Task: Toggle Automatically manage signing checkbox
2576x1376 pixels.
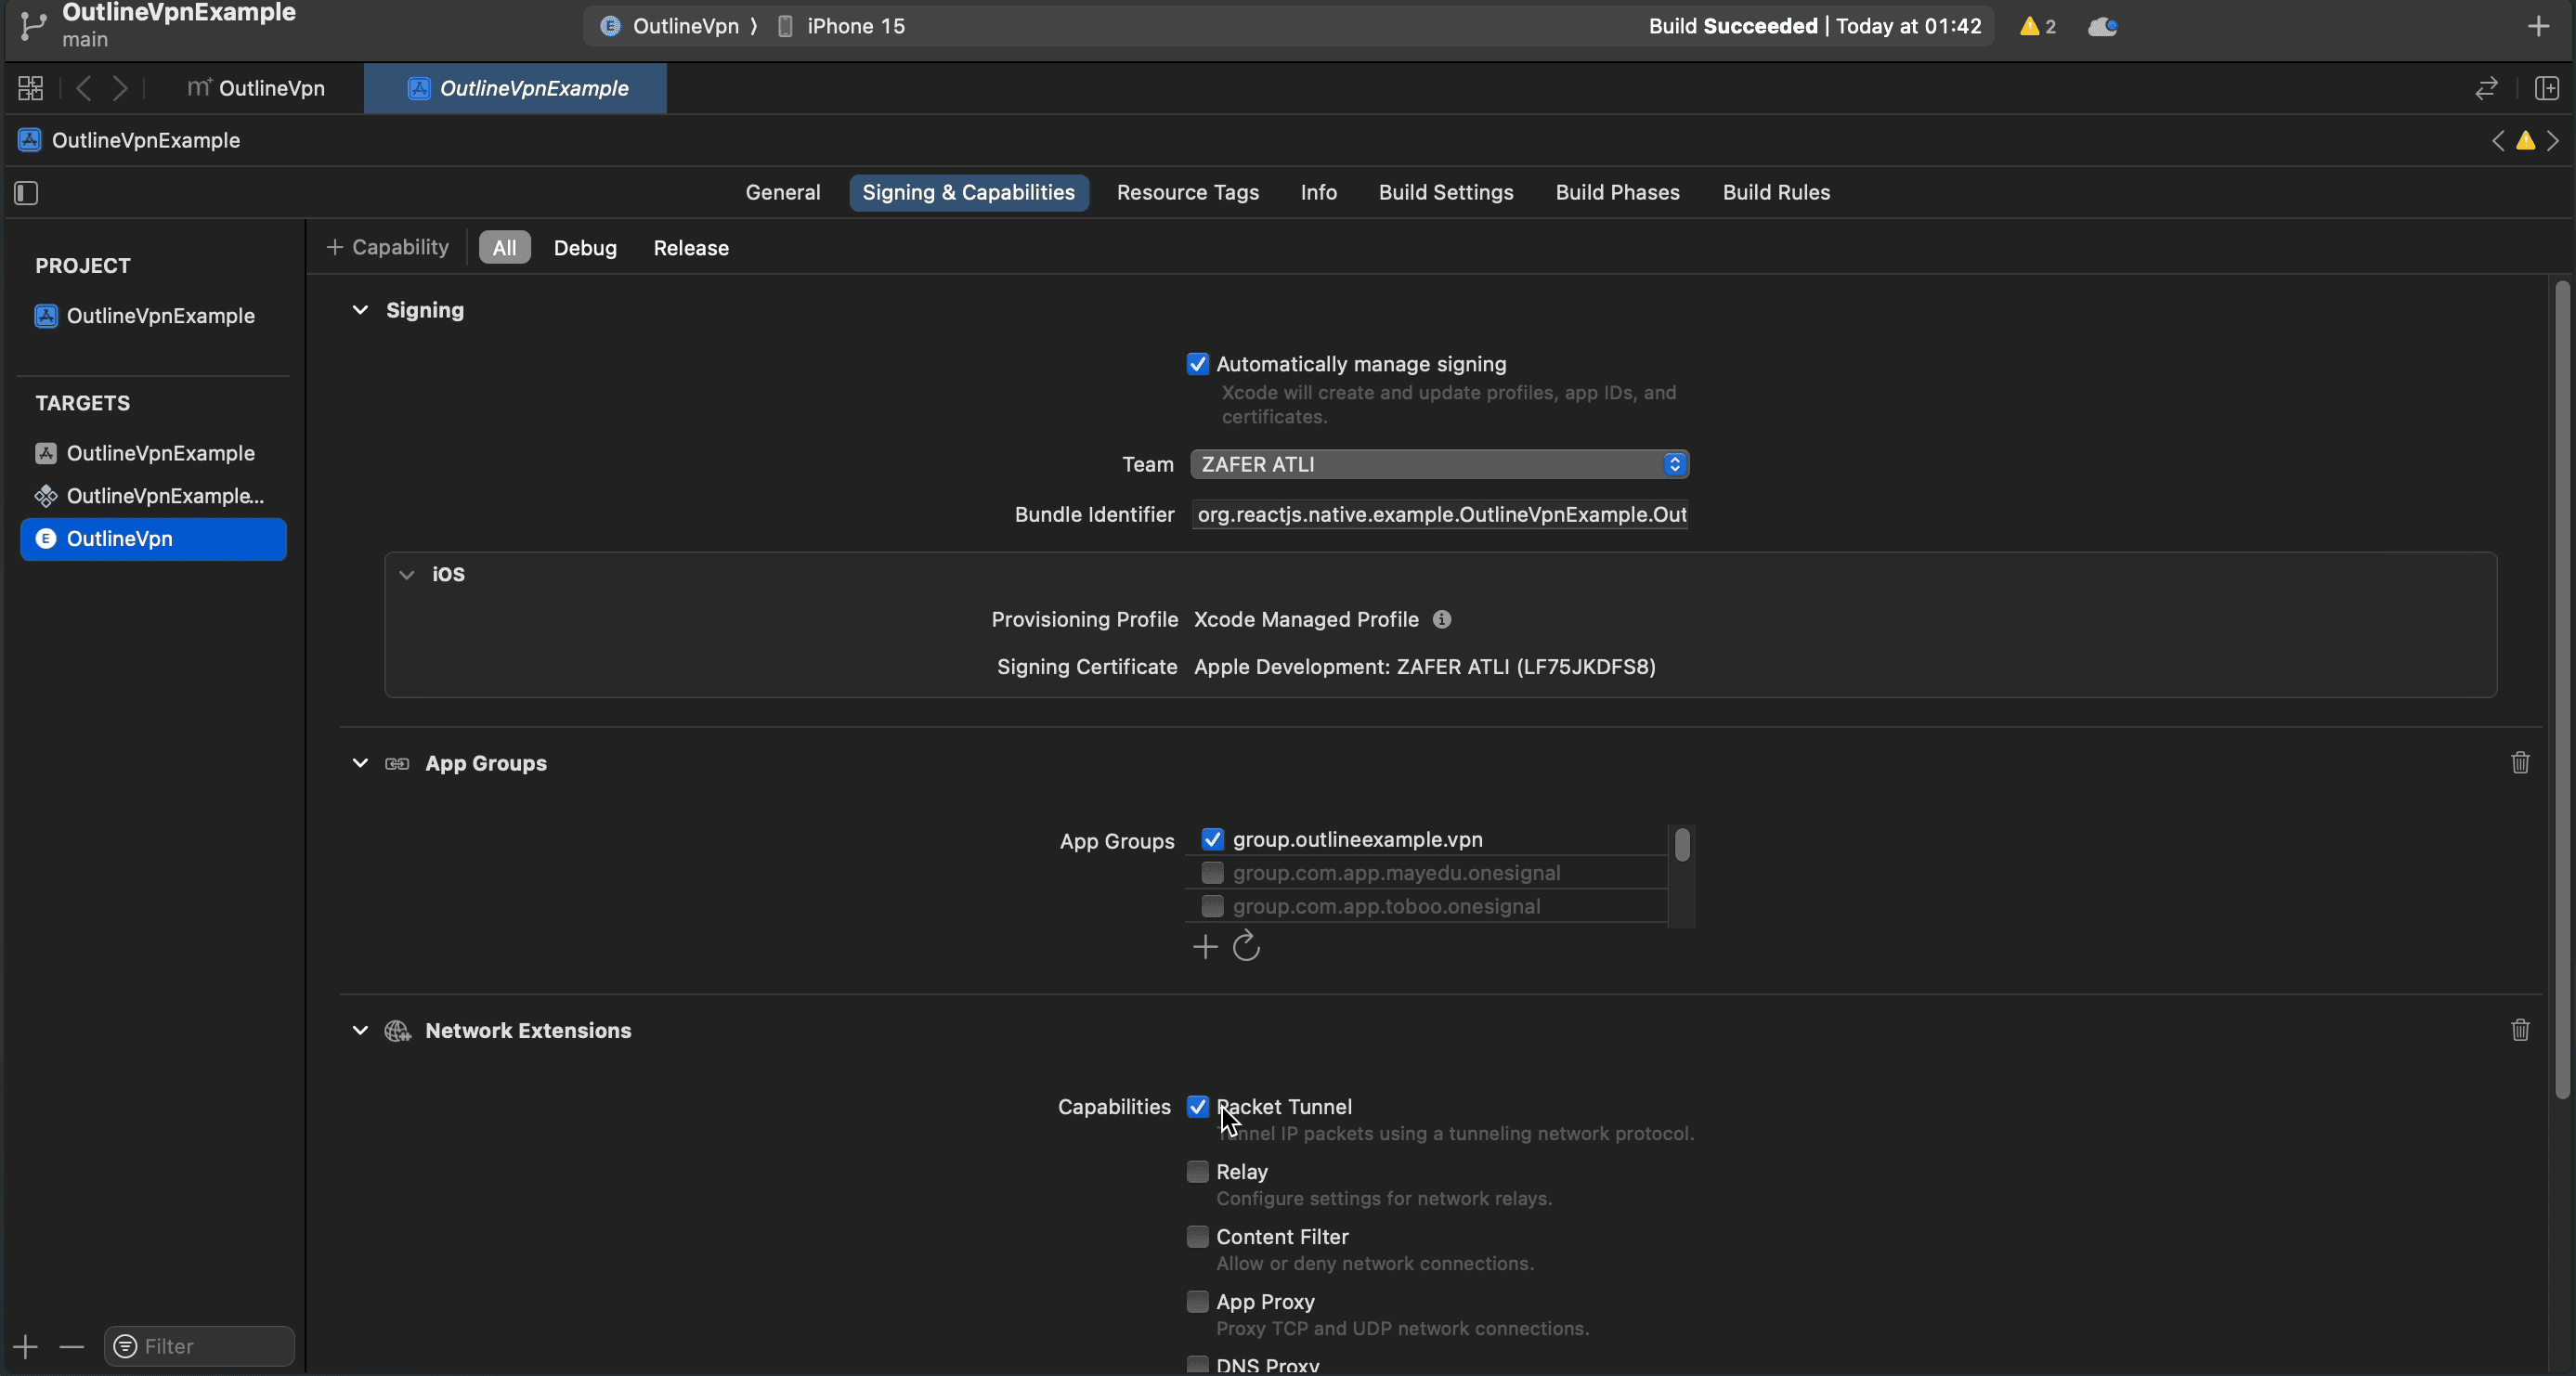Action: tap(1197, 364)
